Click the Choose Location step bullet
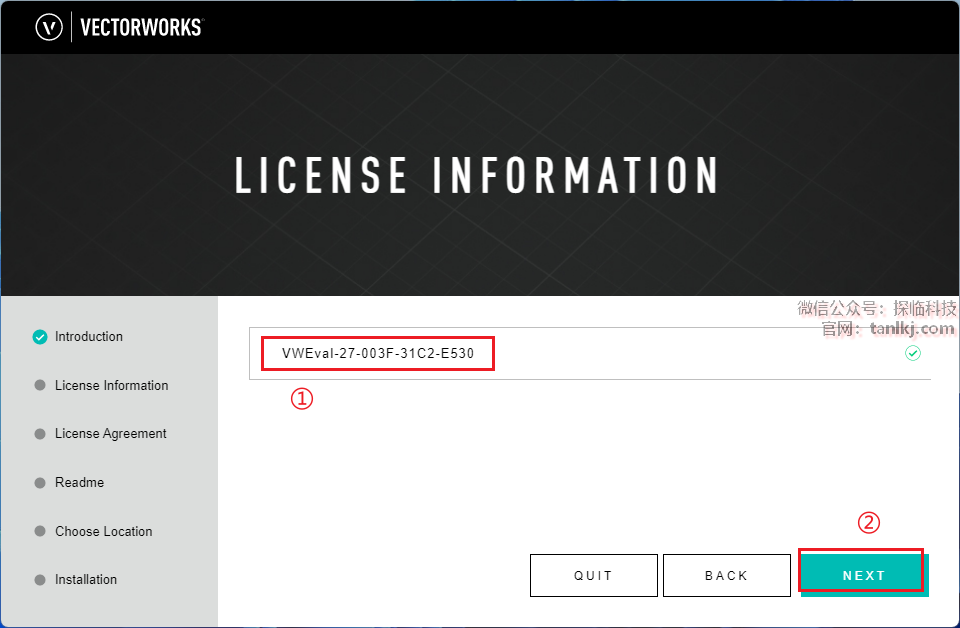Image resolution: width=960 pixels, height=628 pixels. (40, 531)
